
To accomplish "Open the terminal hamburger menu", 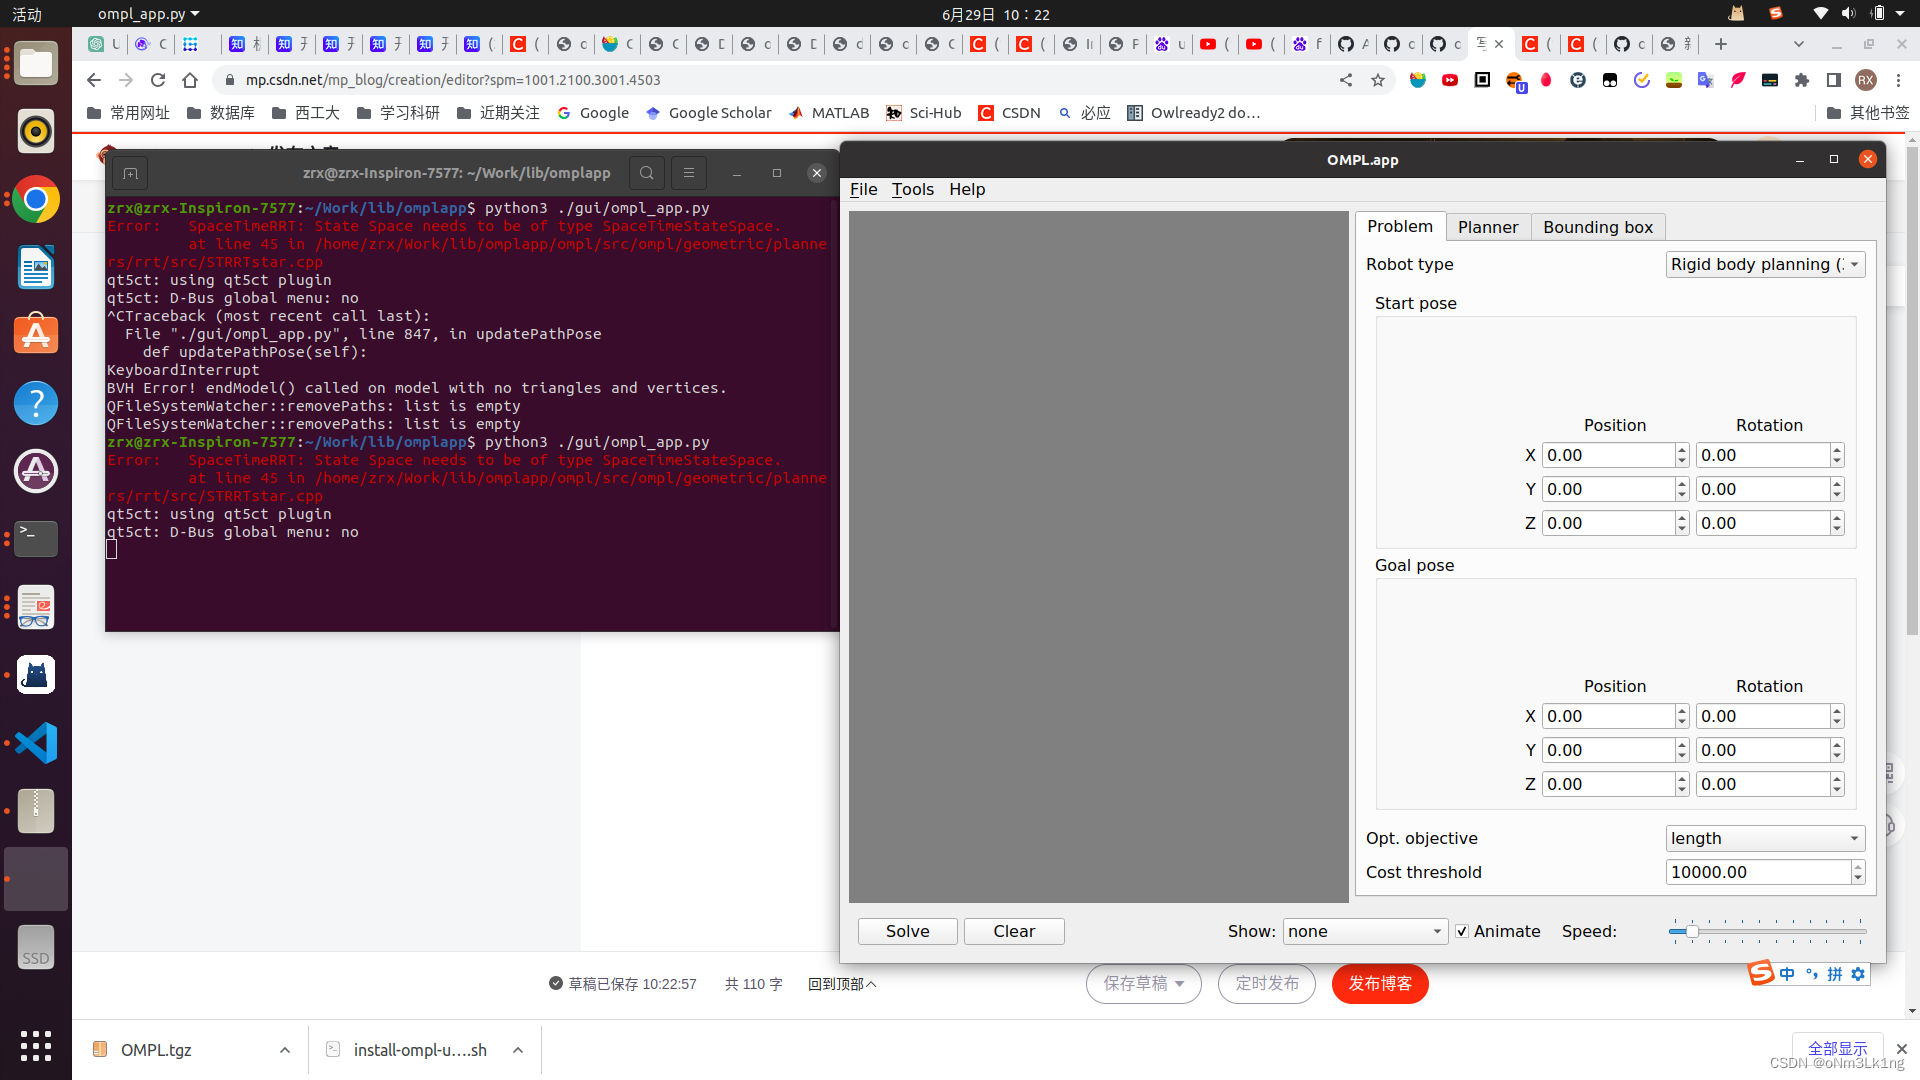I will [688, 172].
